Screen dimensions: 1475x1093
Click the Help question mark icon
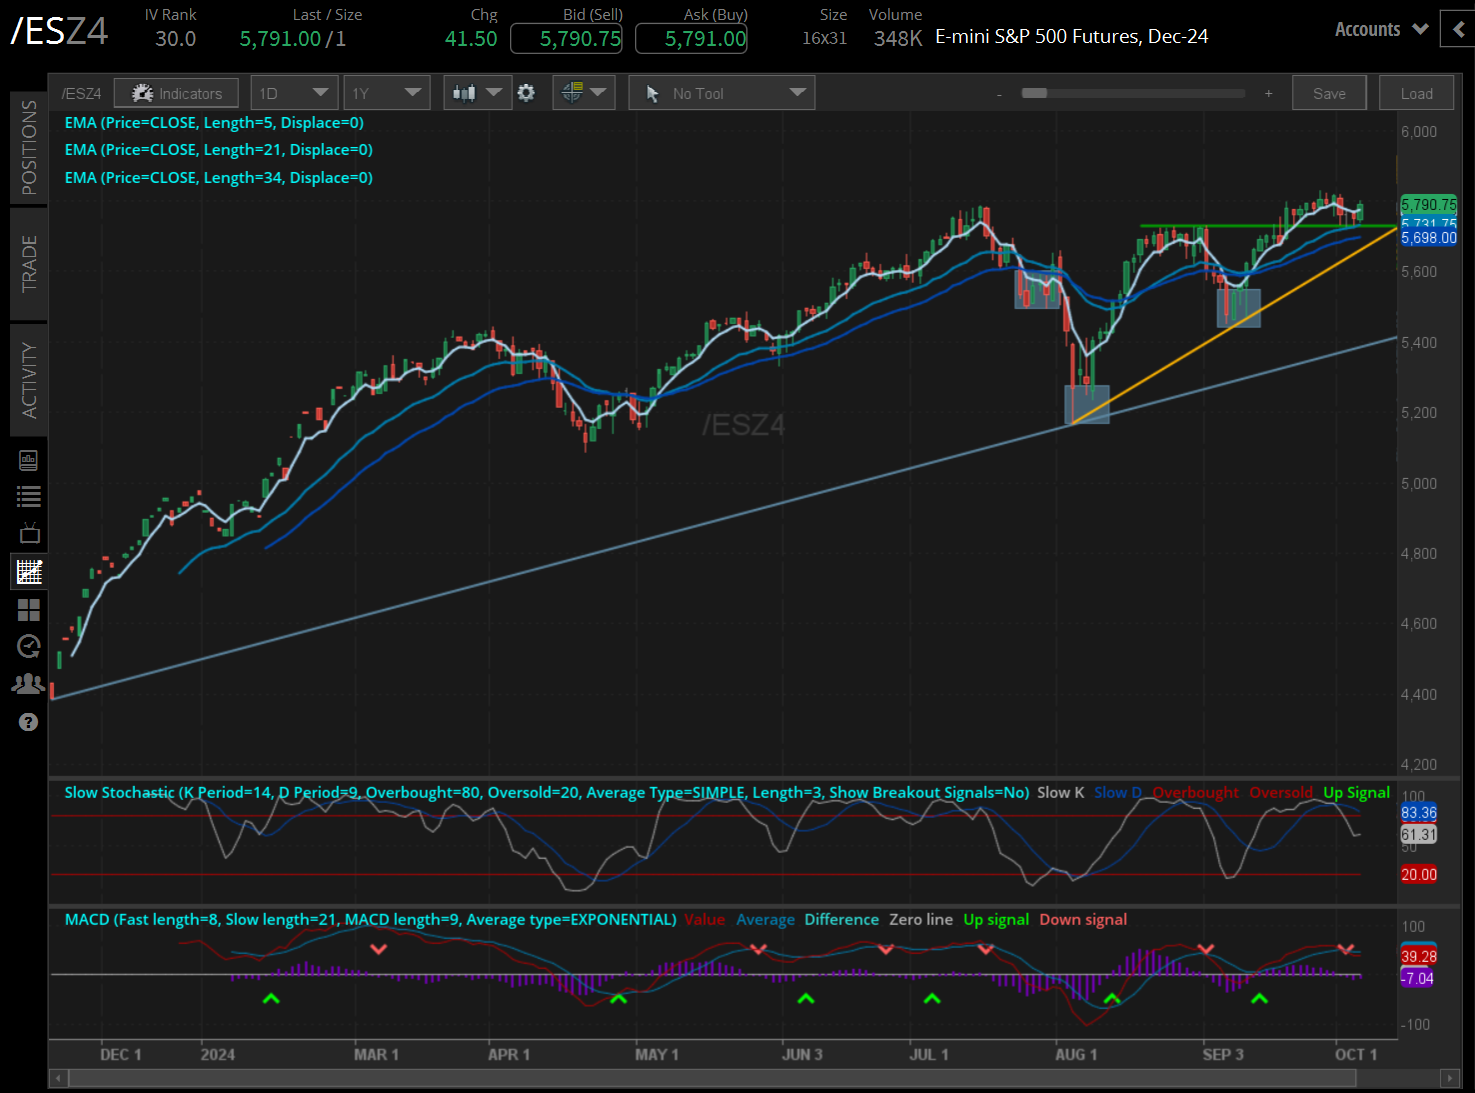[28, 722]
